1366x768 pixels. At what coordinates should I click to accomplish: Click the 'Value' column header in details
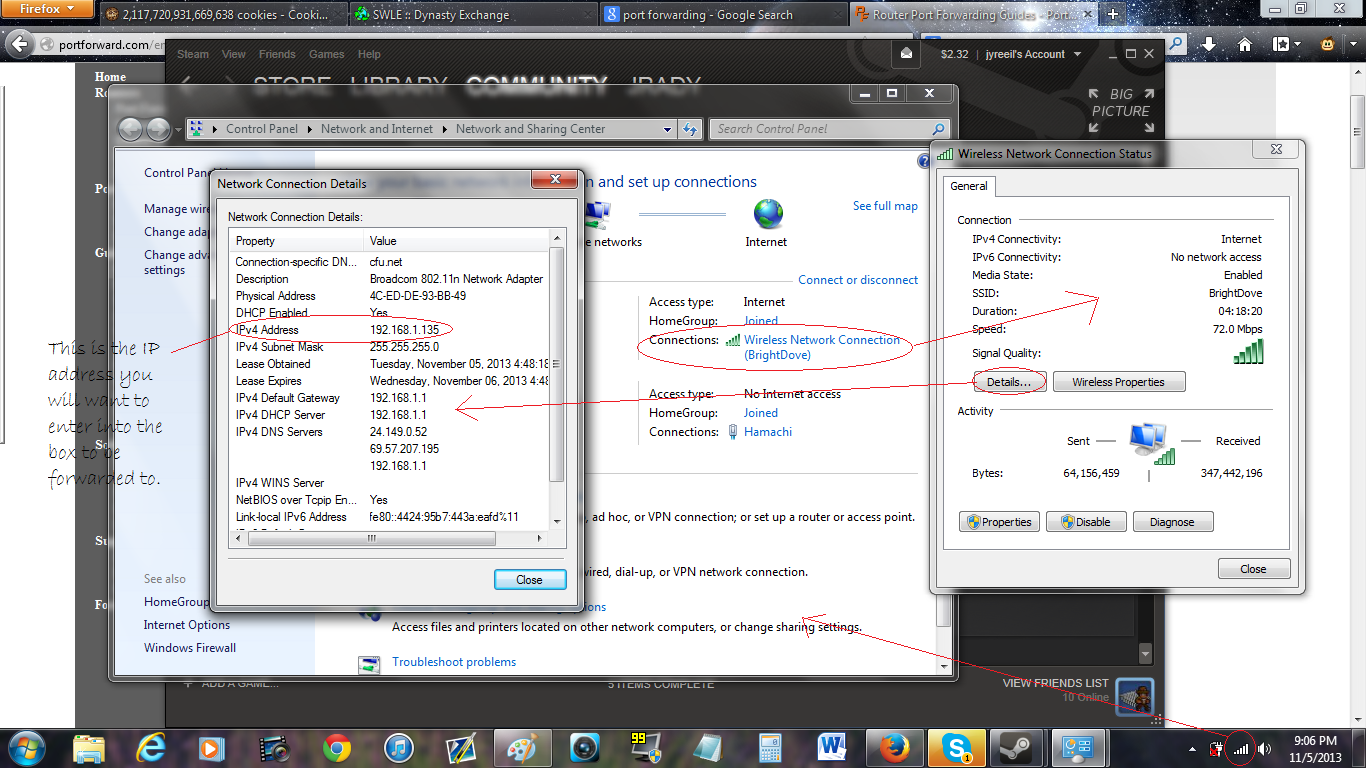click(456, 241)
